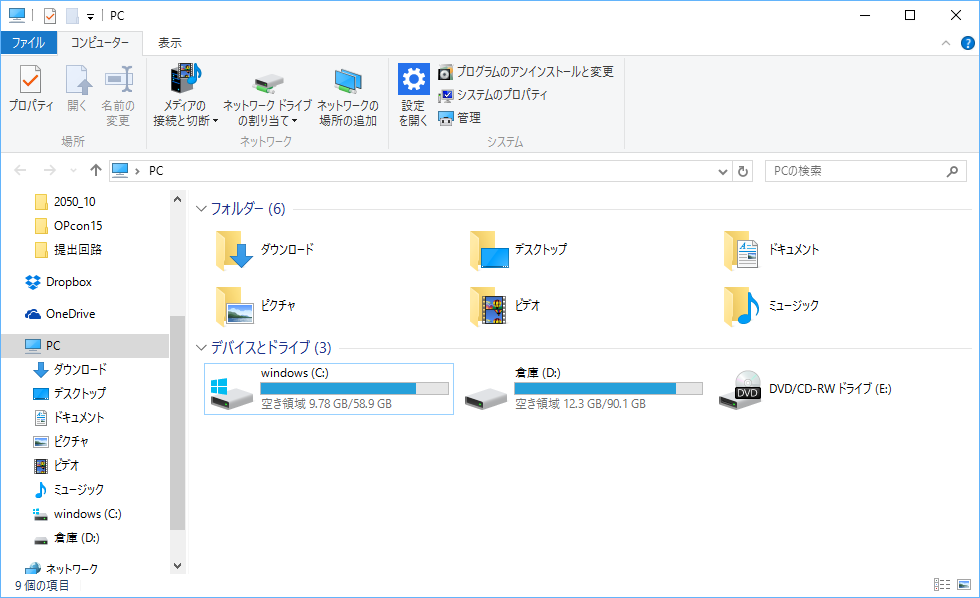
Task: Collapse the デバイスとドライブ (3) group
Action: (201, 347)
